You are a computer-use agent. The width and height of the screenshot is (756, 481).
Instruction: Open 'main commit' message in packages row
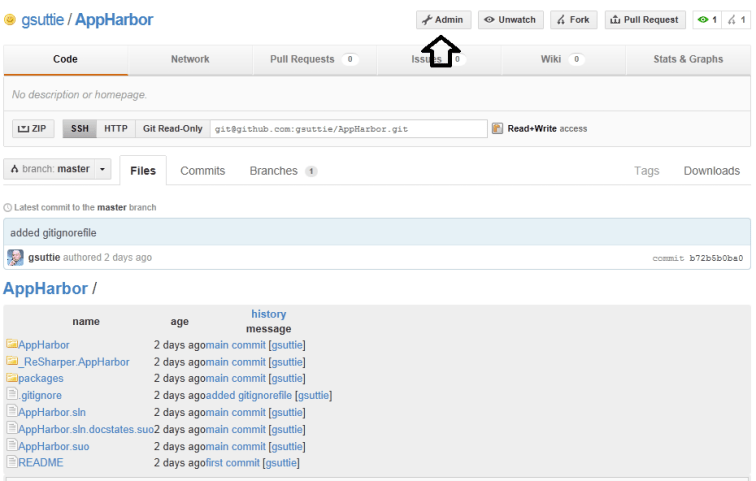pos(236,378)
